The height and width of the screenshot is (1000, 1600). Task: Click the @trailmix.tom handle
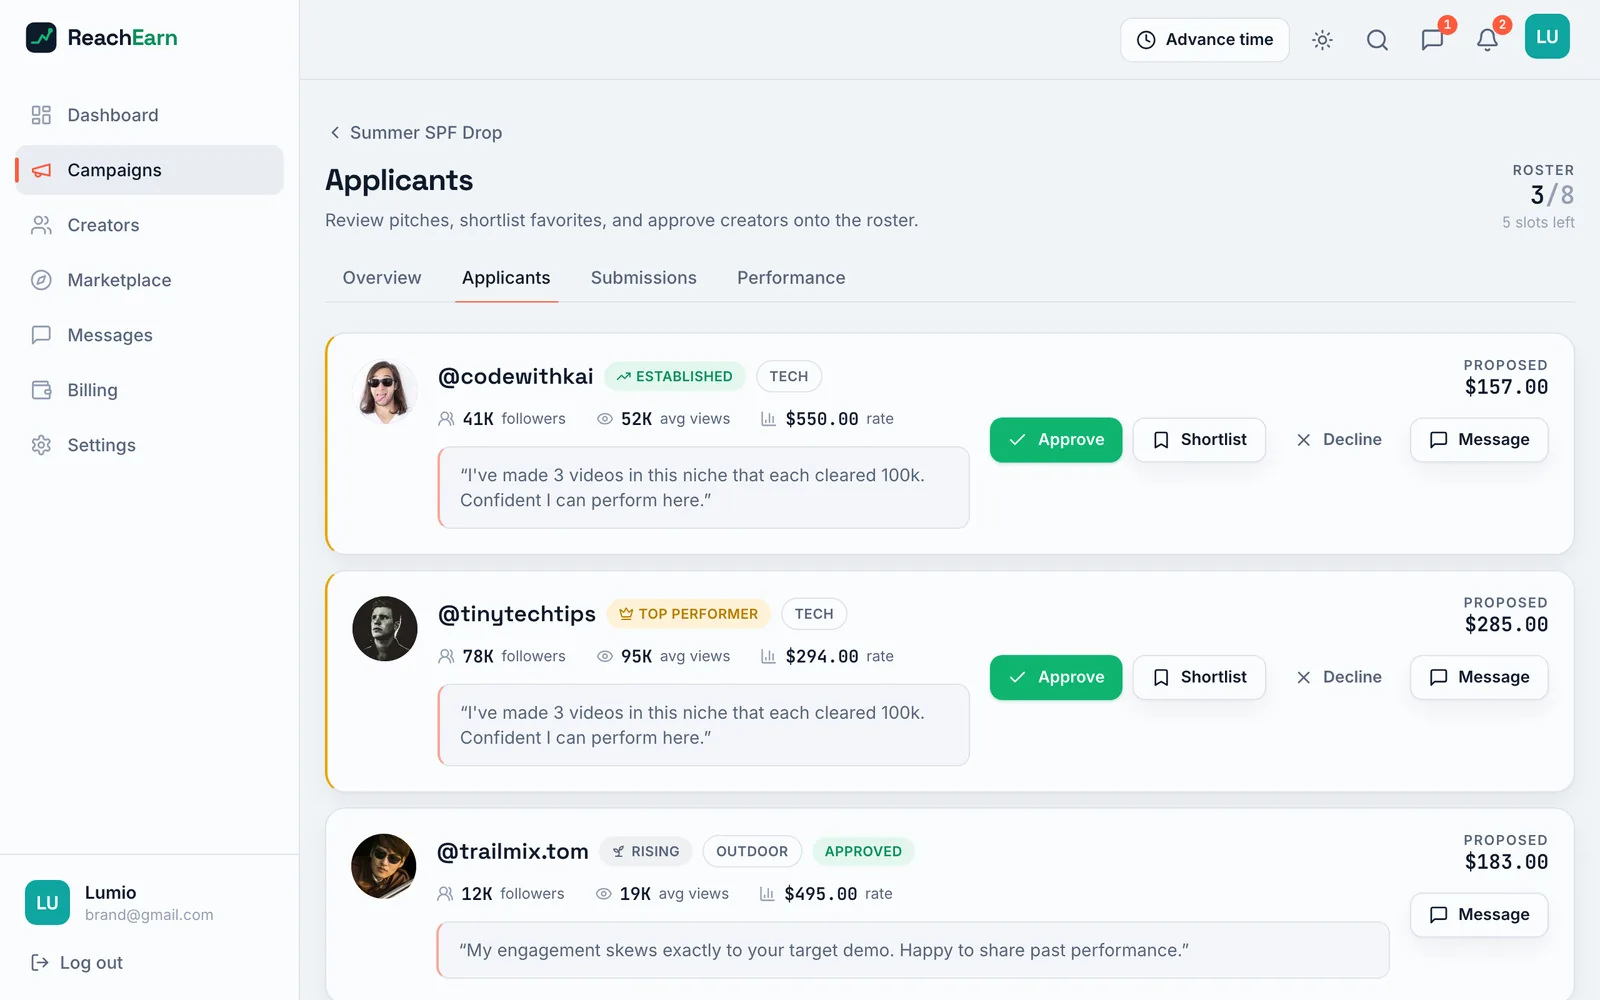click(x=513, y=851)
